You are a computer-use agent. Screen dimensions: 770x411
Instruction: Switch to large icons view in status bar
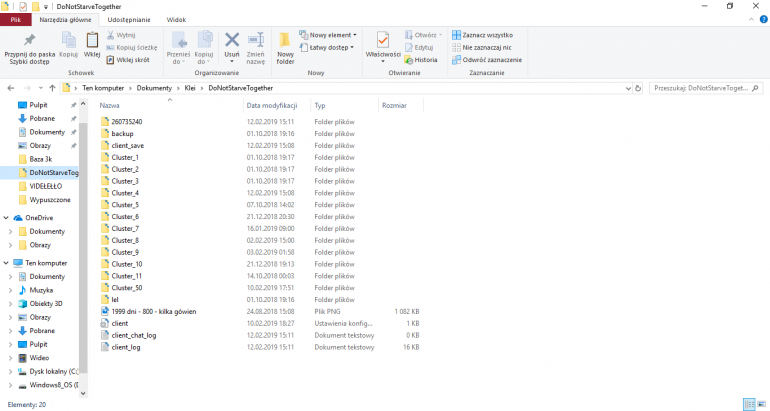point(761,405)
